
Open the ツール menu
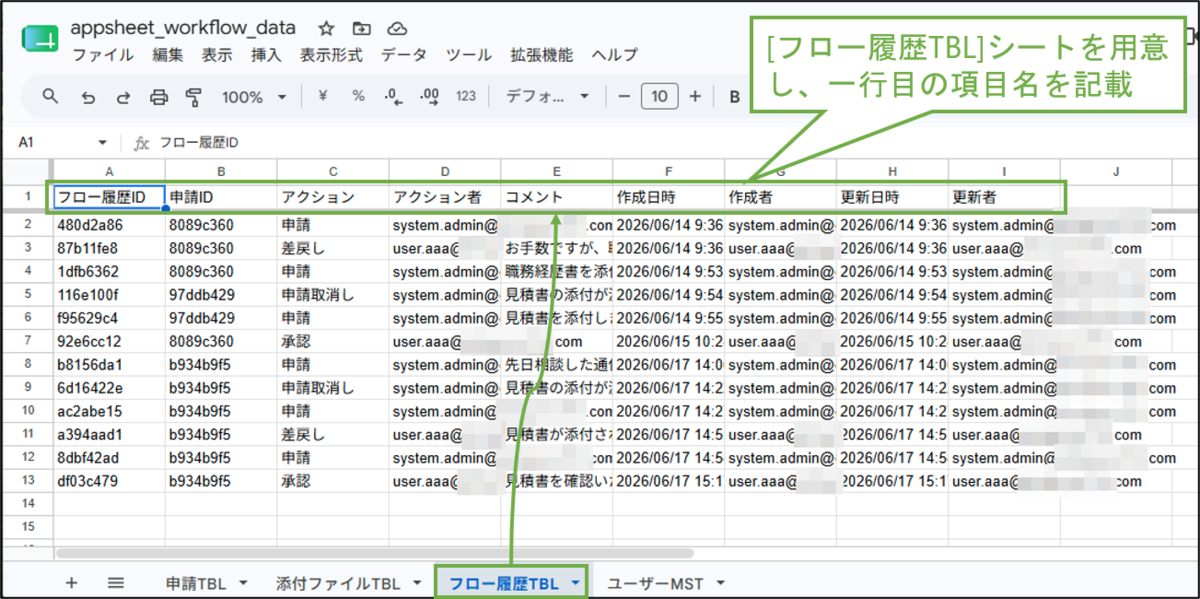(x=468, y=55)
